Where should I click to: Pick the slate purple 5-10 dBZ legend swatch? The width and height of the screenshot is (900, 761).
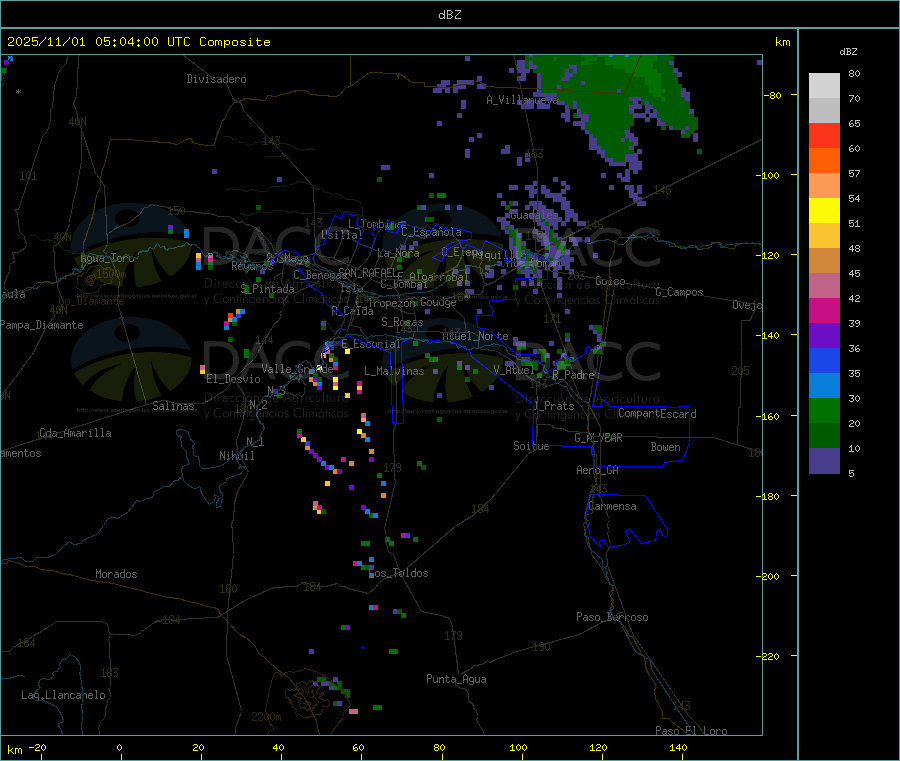pos(824,461)
